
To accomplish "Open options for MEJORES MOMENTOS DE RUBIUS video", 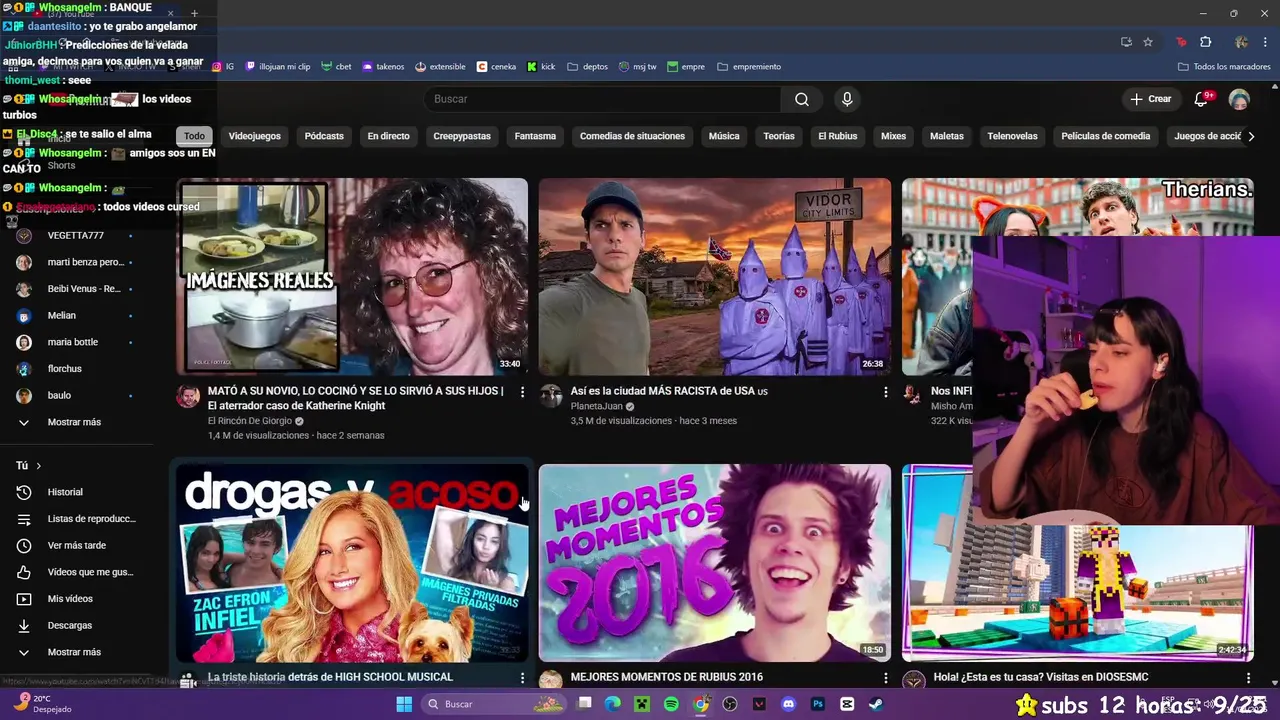I will point(885,678).
